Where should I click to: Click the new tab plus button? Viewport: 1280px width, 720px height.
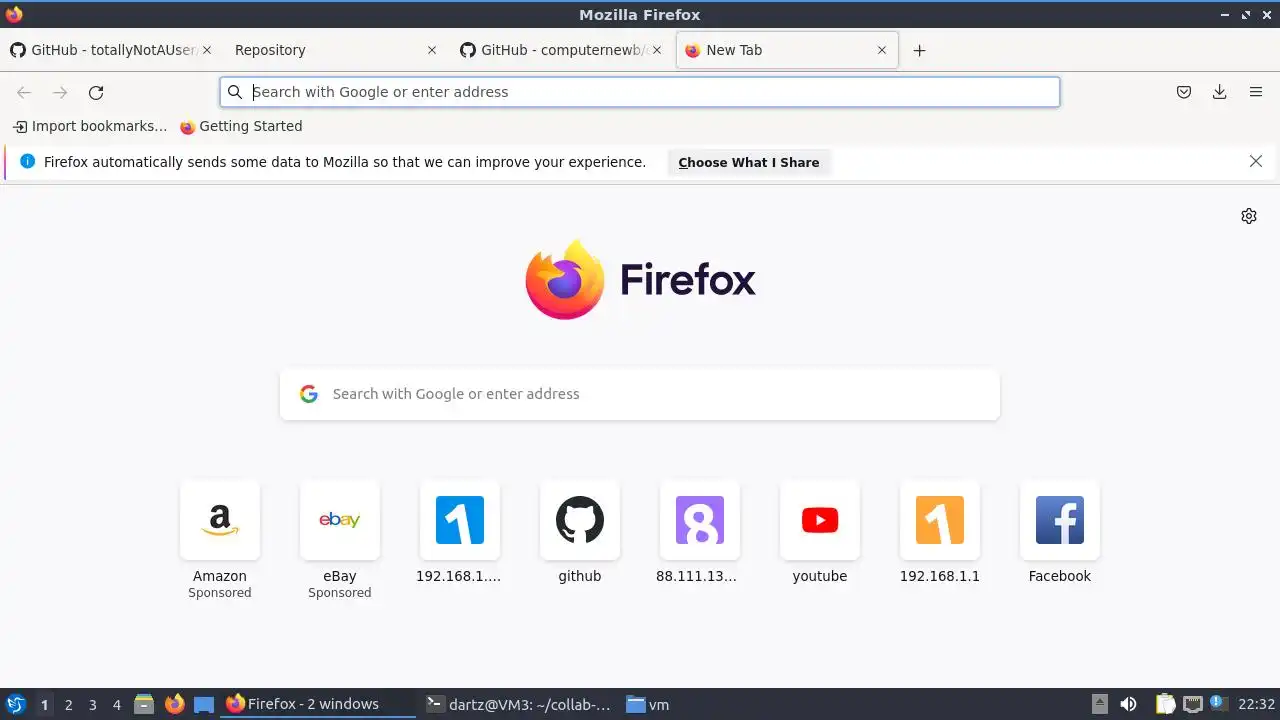click(920, 50)
